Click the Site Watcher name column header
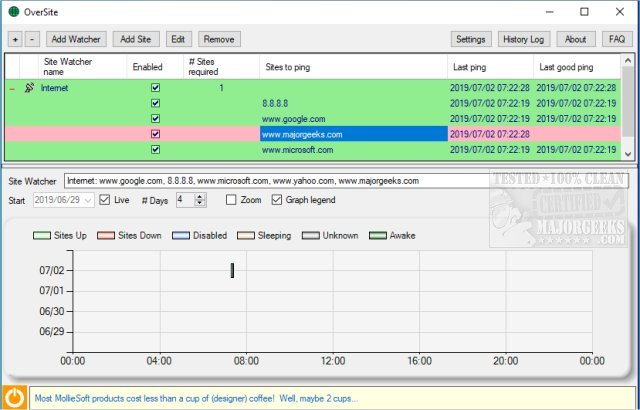Viewport: 640px width, 410px height. [x=82, y=67]
